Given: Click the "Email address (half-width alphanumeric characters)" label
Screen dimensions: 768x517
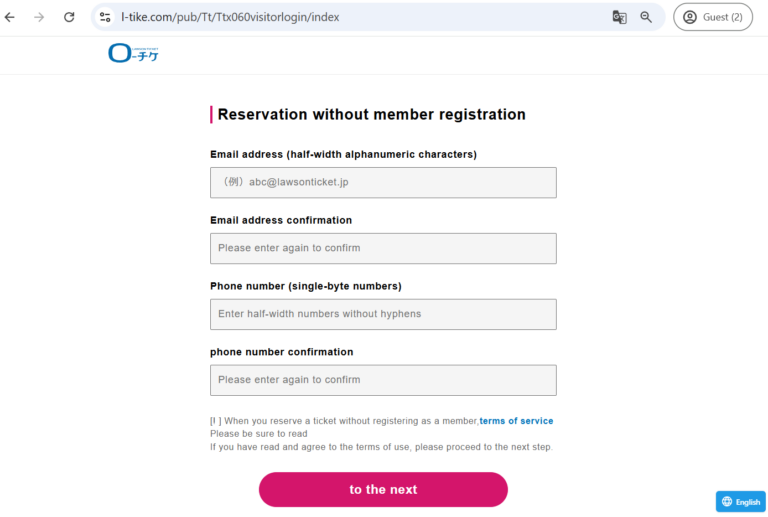Looking at the screenshot, I should pos(343,154).
